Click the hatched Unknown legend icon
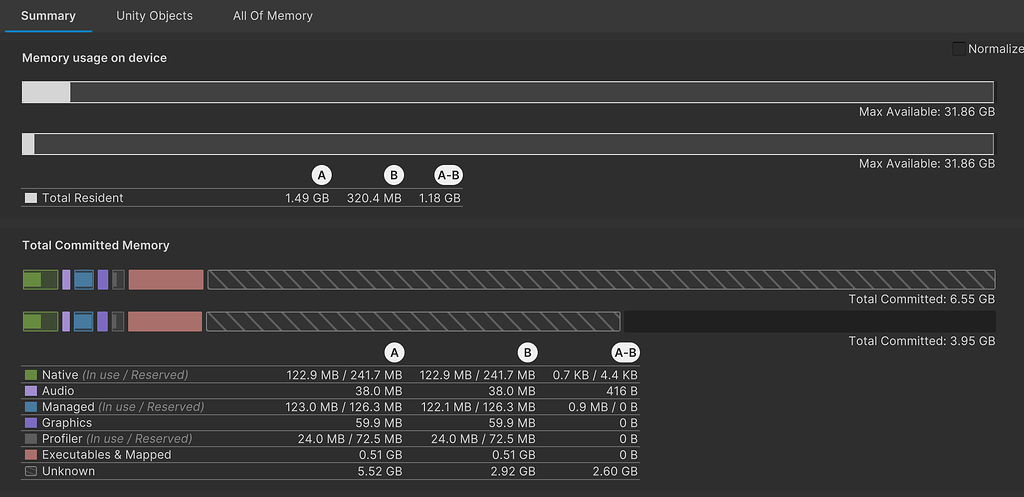Image resolution: width=1024 pixels, height=497 pixels. [x=30, y=471]
